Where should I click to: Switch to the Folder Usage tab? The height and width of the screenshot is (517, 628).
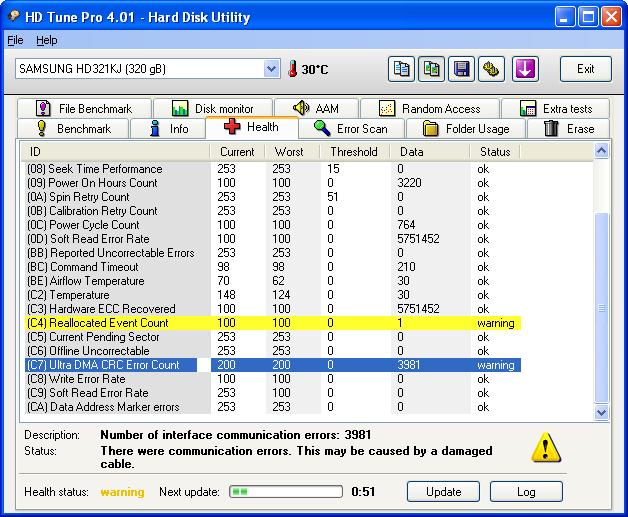(x=466, y=129)
